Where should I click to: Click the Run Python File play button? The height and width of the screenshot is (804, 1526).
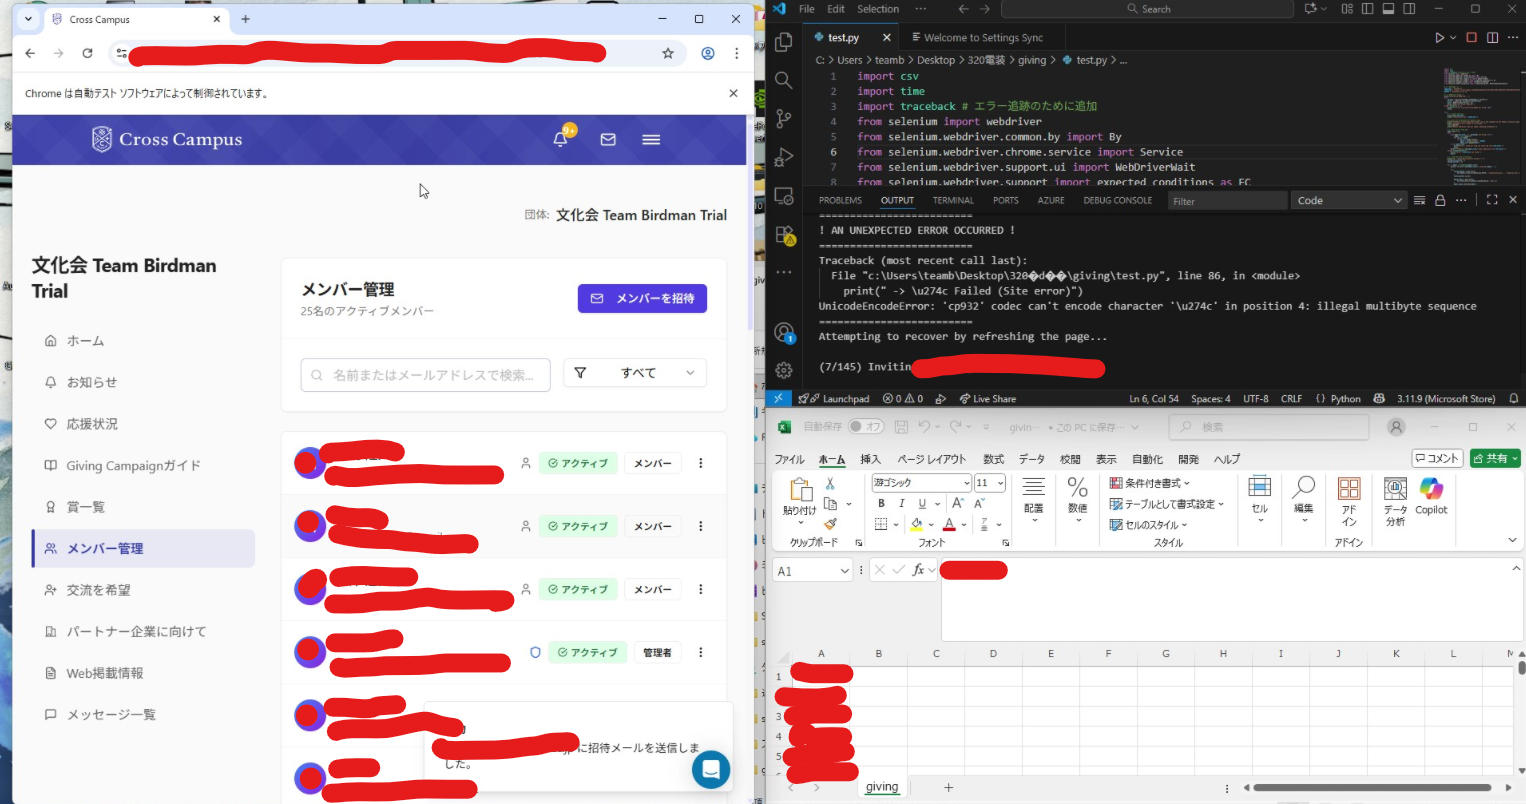pos(1439,38)
